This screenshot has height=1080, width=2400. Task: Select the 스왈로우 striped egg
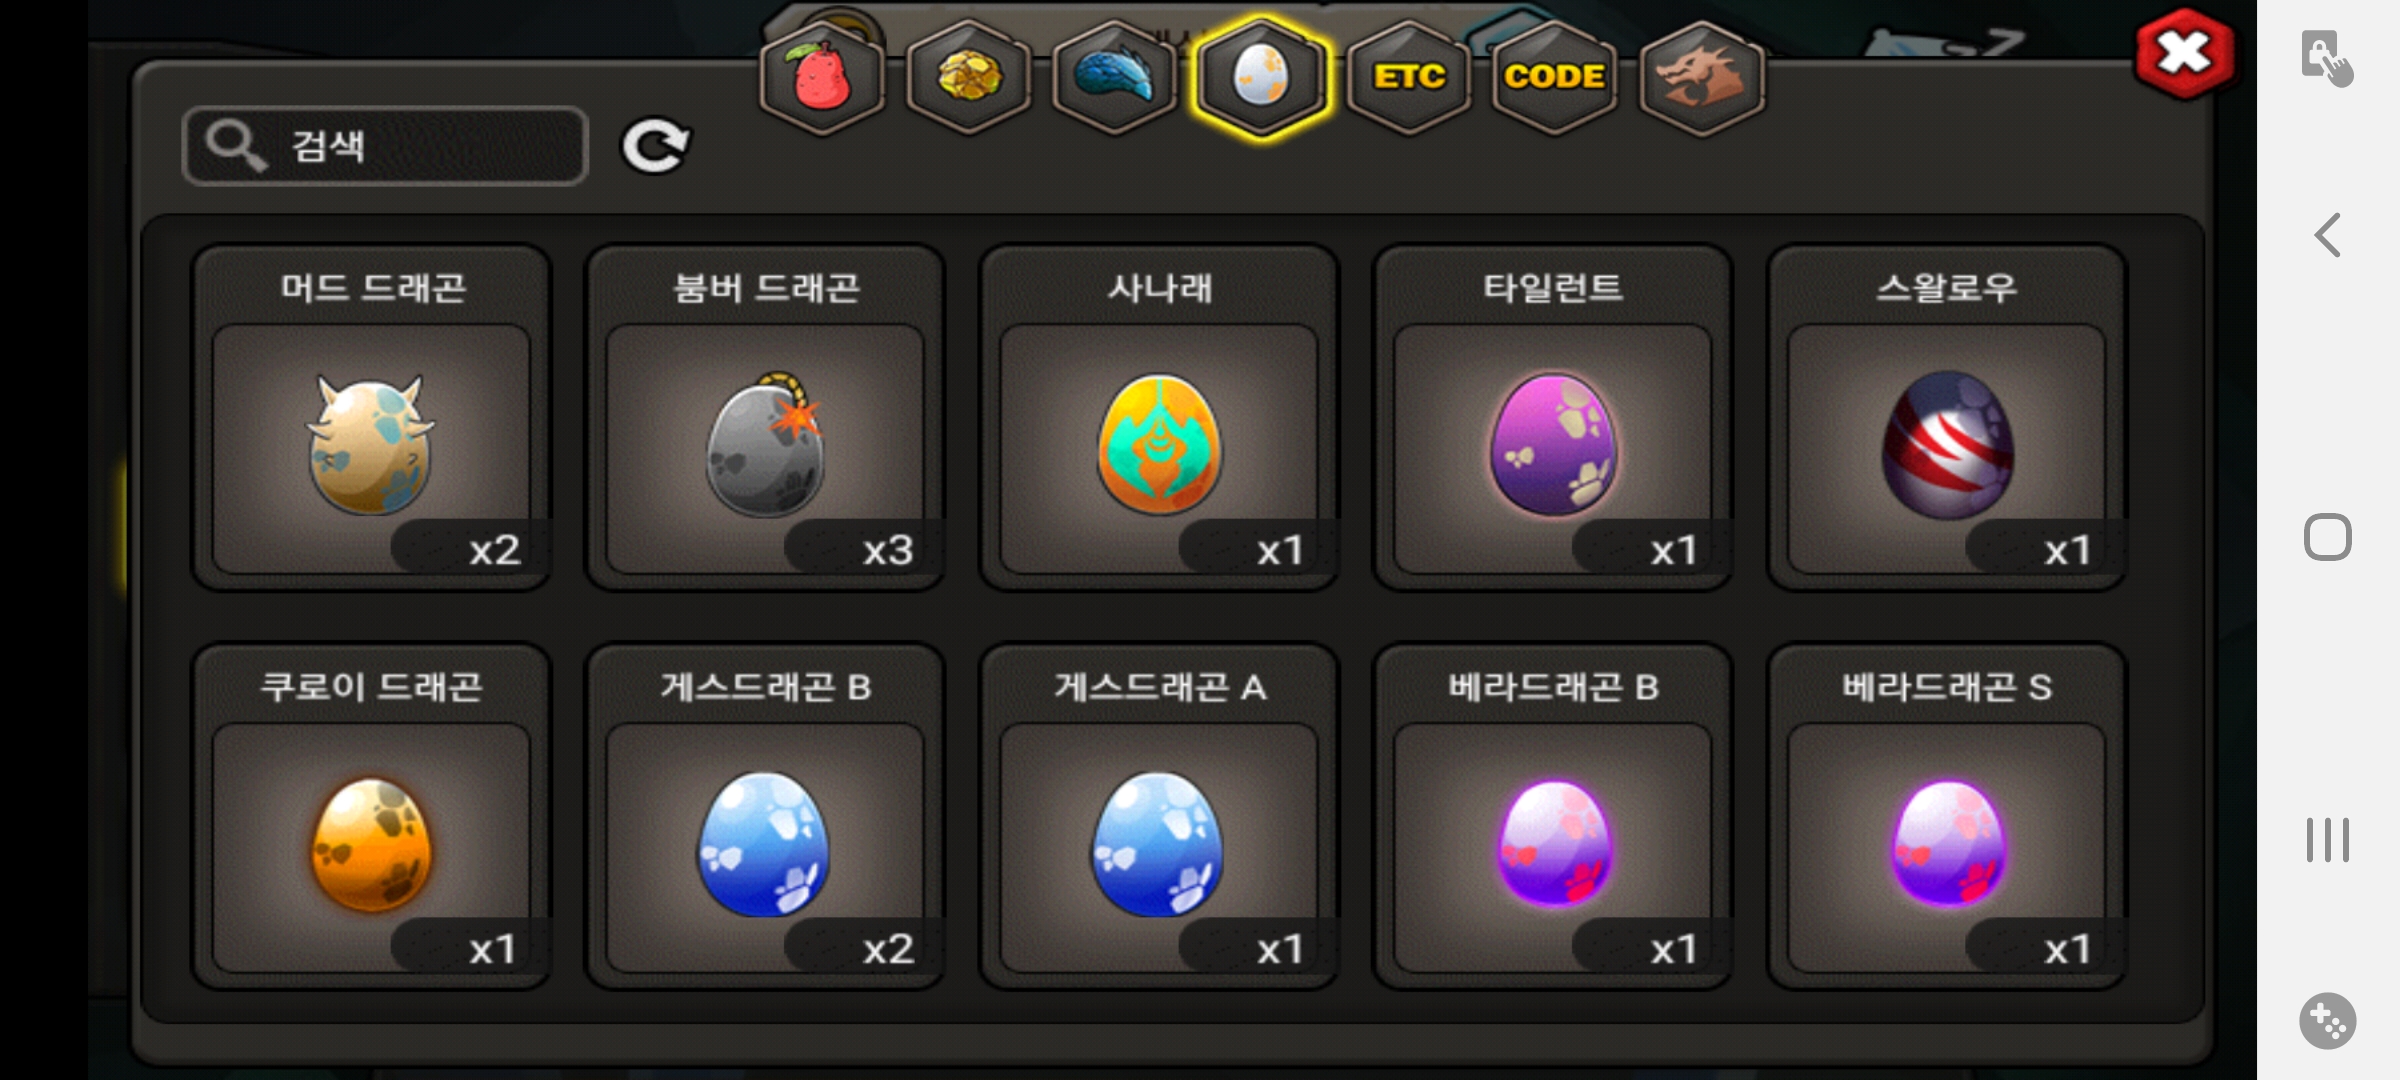tap(1947, 418)
